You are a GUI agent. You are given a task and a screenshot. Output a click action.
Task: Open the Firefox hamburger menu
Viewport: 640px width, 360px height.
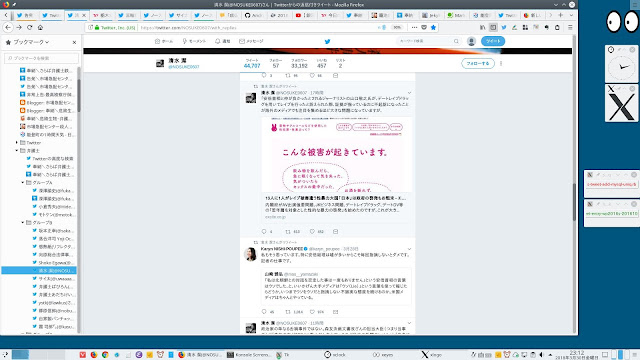pos(570,27)
